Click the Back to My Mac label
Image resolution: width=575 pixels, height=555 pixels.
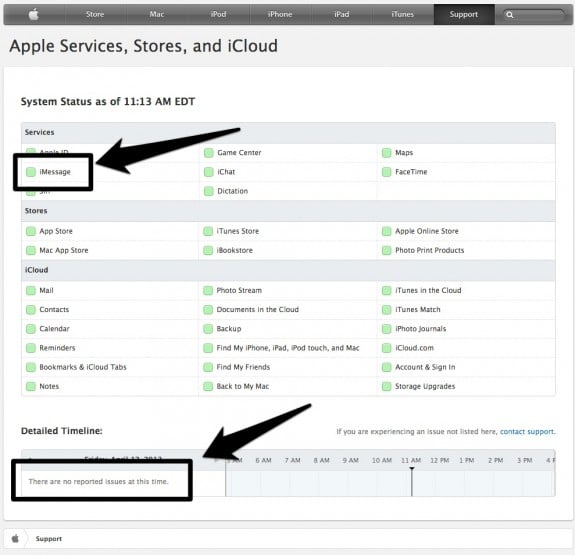(x=243, y=386)
